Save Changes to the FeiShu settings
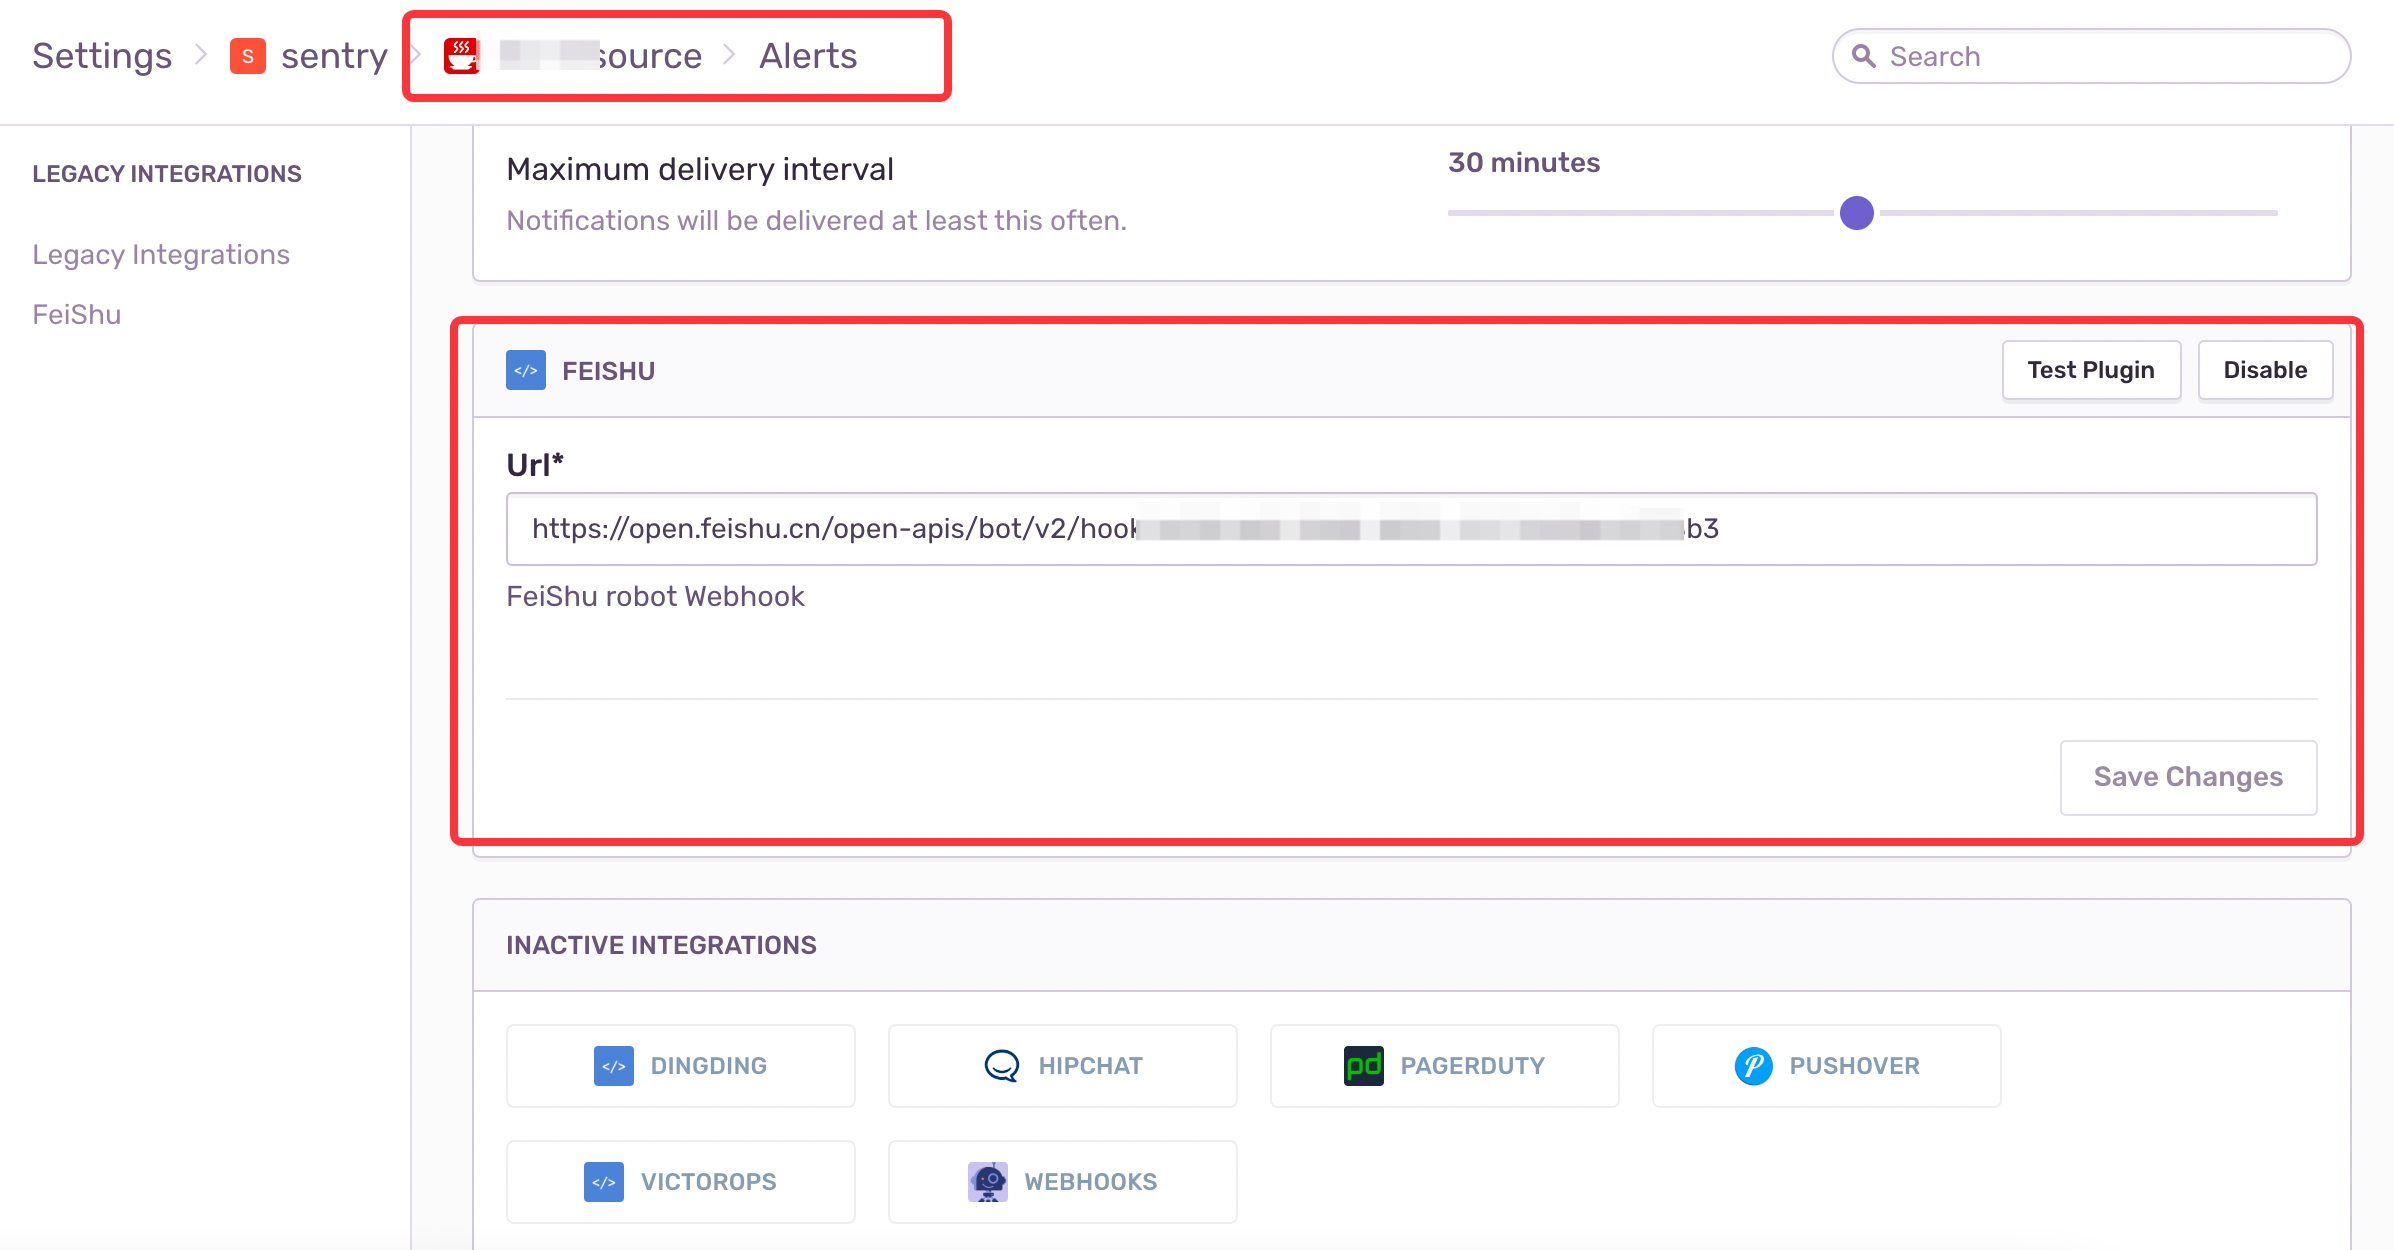Viewport: 2394px width, 1250px height. pos(2188,777)
